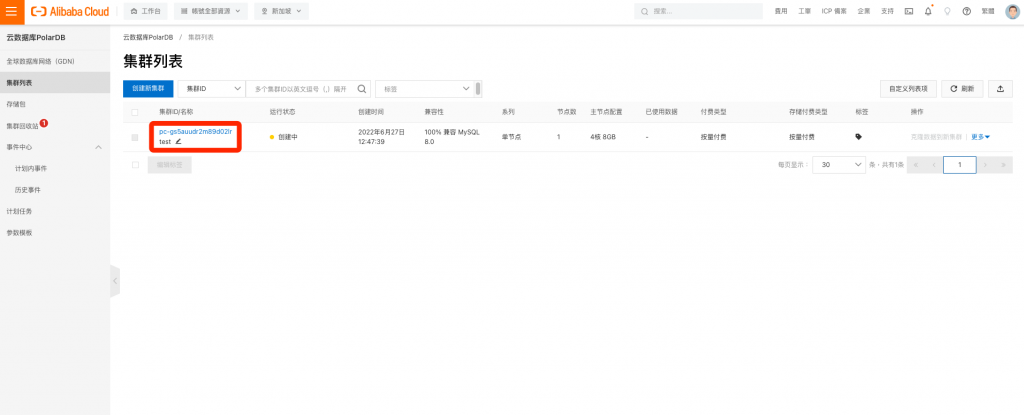Open 历史事件 in the sidebar
This screenshot has width=1024, height=415.
point(27,190)
